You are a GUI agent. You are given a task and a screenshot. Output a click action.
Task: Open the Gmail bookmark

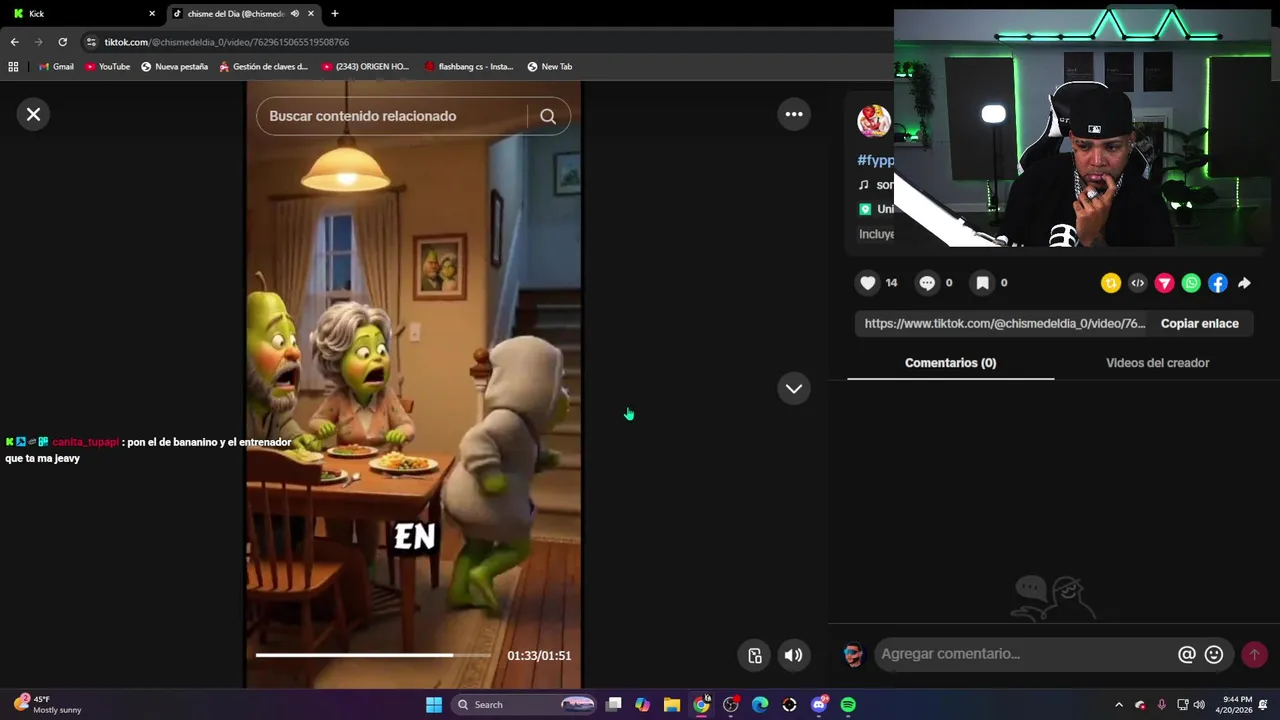tap(56, 67)
